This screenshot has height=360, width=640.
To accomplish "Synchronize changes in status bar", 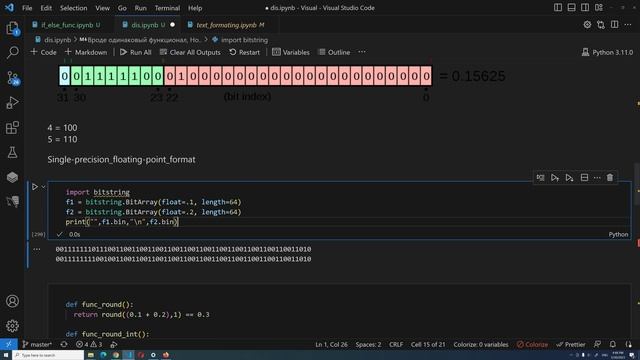I will click(64, 344).
